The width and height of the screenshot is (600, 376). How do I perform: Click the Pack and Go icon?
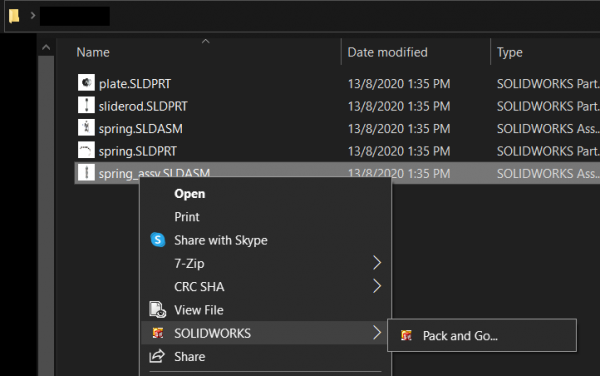pyautogui.click(x=406, y=335)
